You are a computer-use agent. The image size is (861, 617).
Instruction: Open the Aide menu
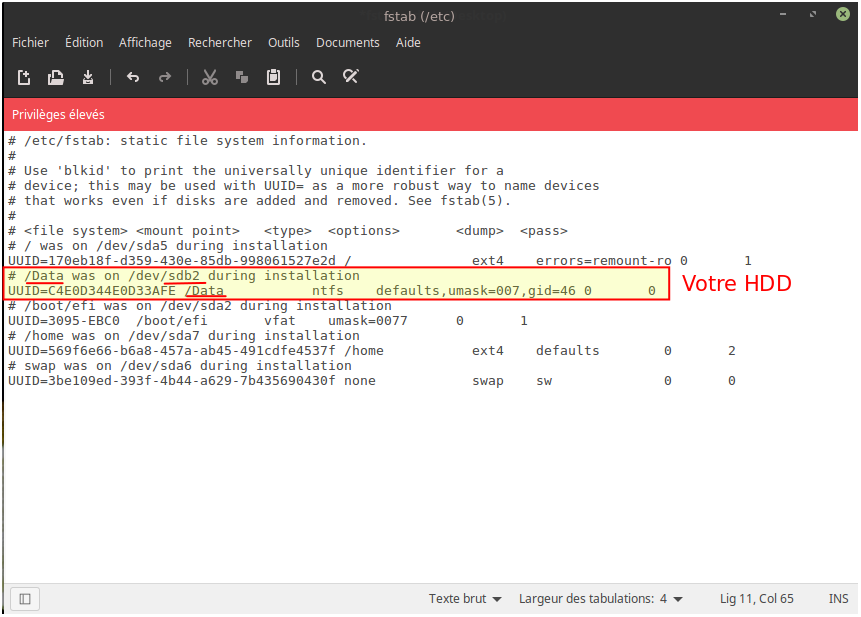(408, 43)
